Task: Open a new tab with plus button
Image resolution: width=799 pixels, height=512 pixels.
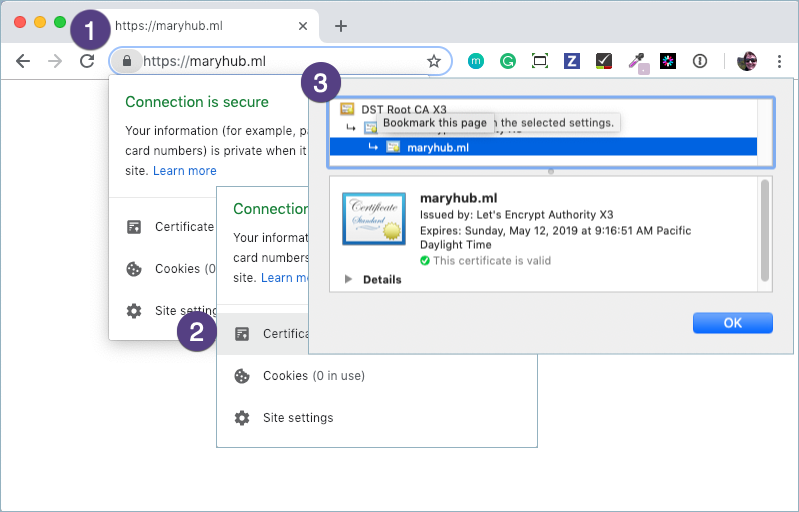Action: click(341, 26)
